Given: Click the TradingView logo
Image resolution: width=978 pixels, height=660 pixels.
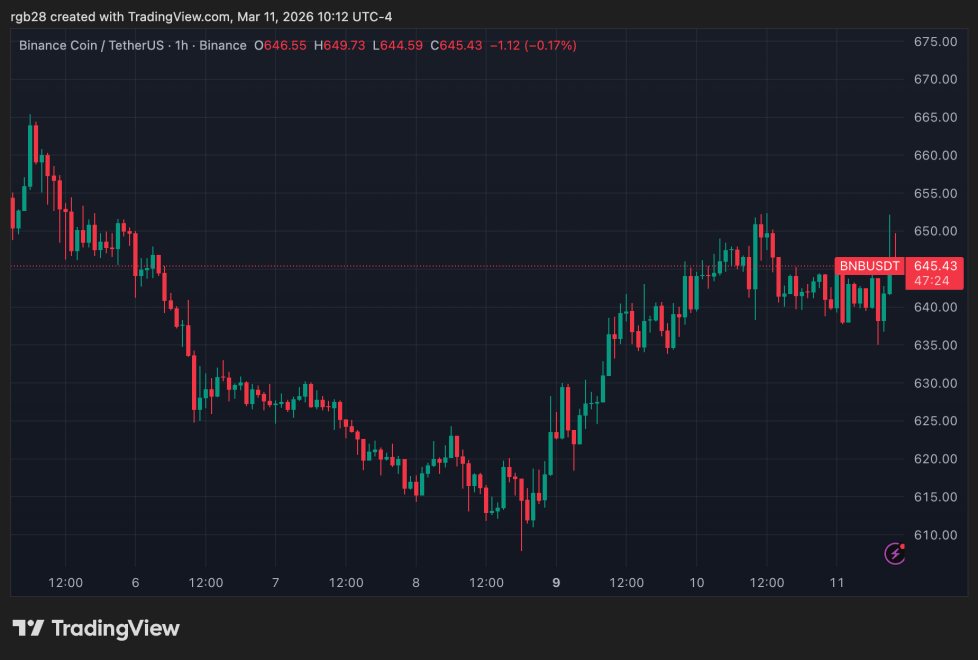Looking at the screenshot, I should [x=96, y=629].
